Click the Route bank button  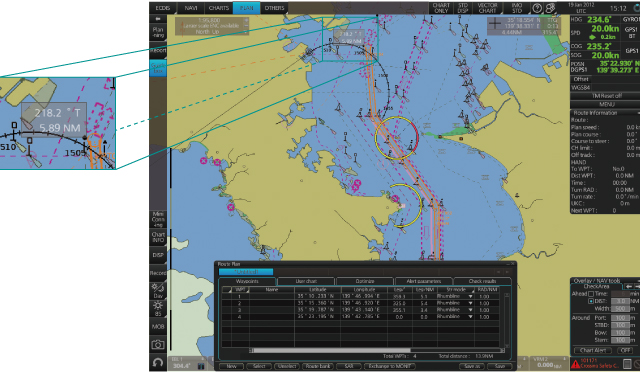pyautogui.click(x=318, y=366)
